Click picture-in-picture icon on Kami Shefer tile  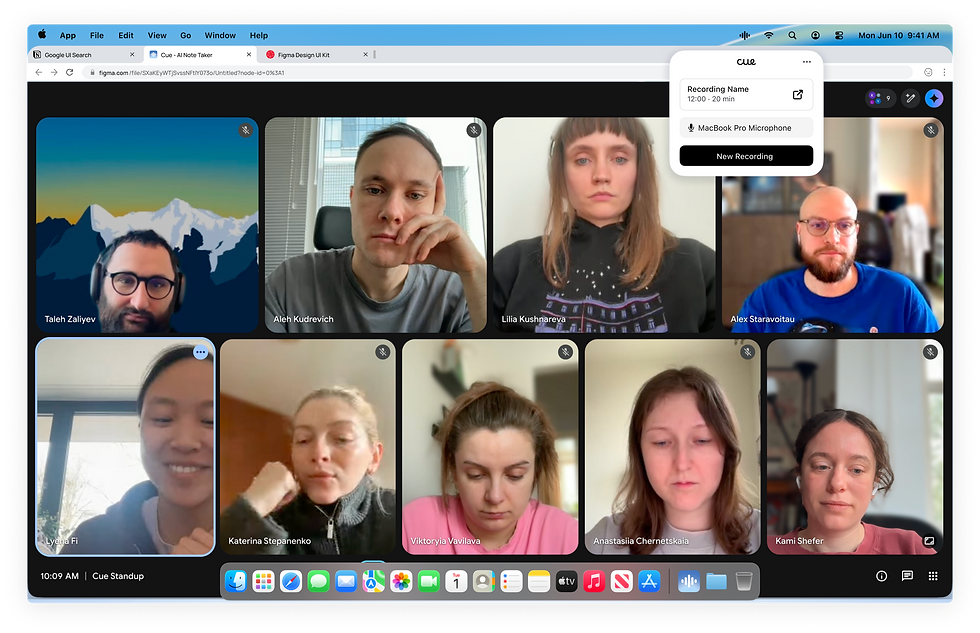pos(929,541)
